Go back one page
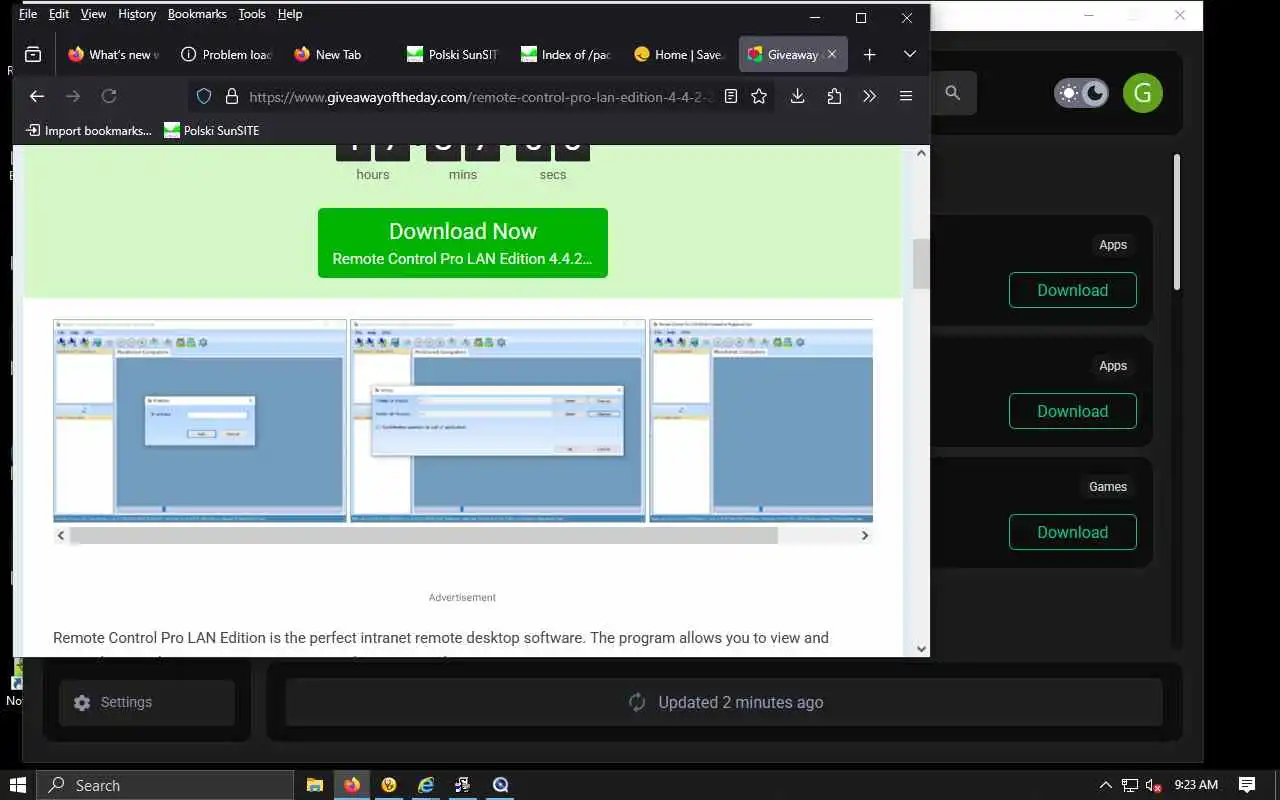This screenshot has height=800, width=1280. coord(37,96)
